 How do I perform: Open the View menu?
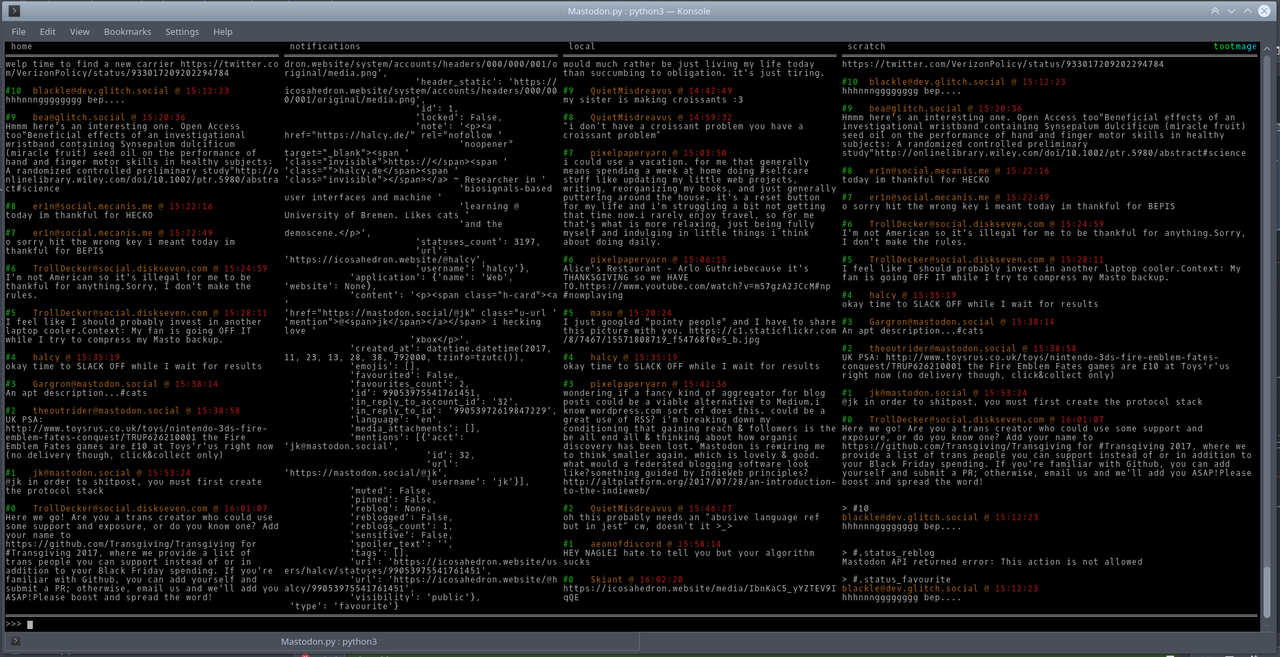tap(79, 32)
